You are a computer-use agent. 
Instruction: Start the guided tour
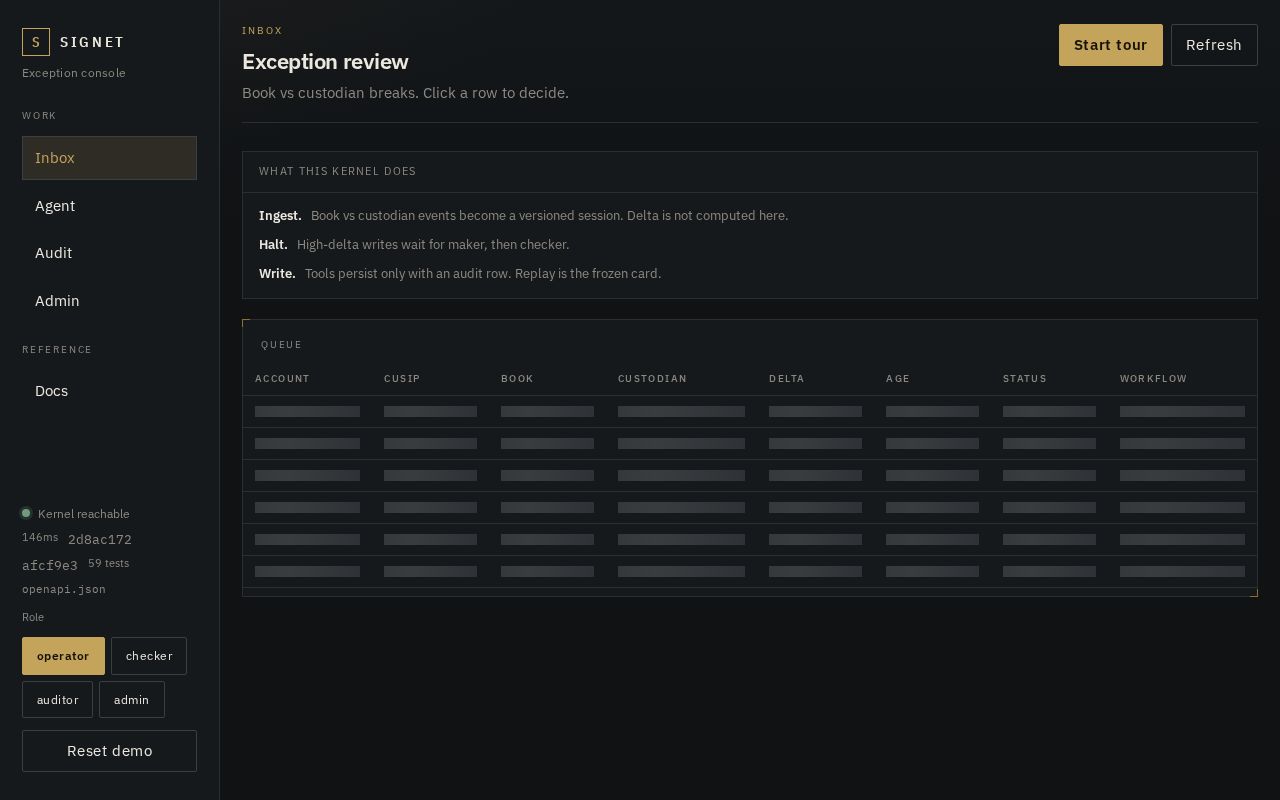1110,45
